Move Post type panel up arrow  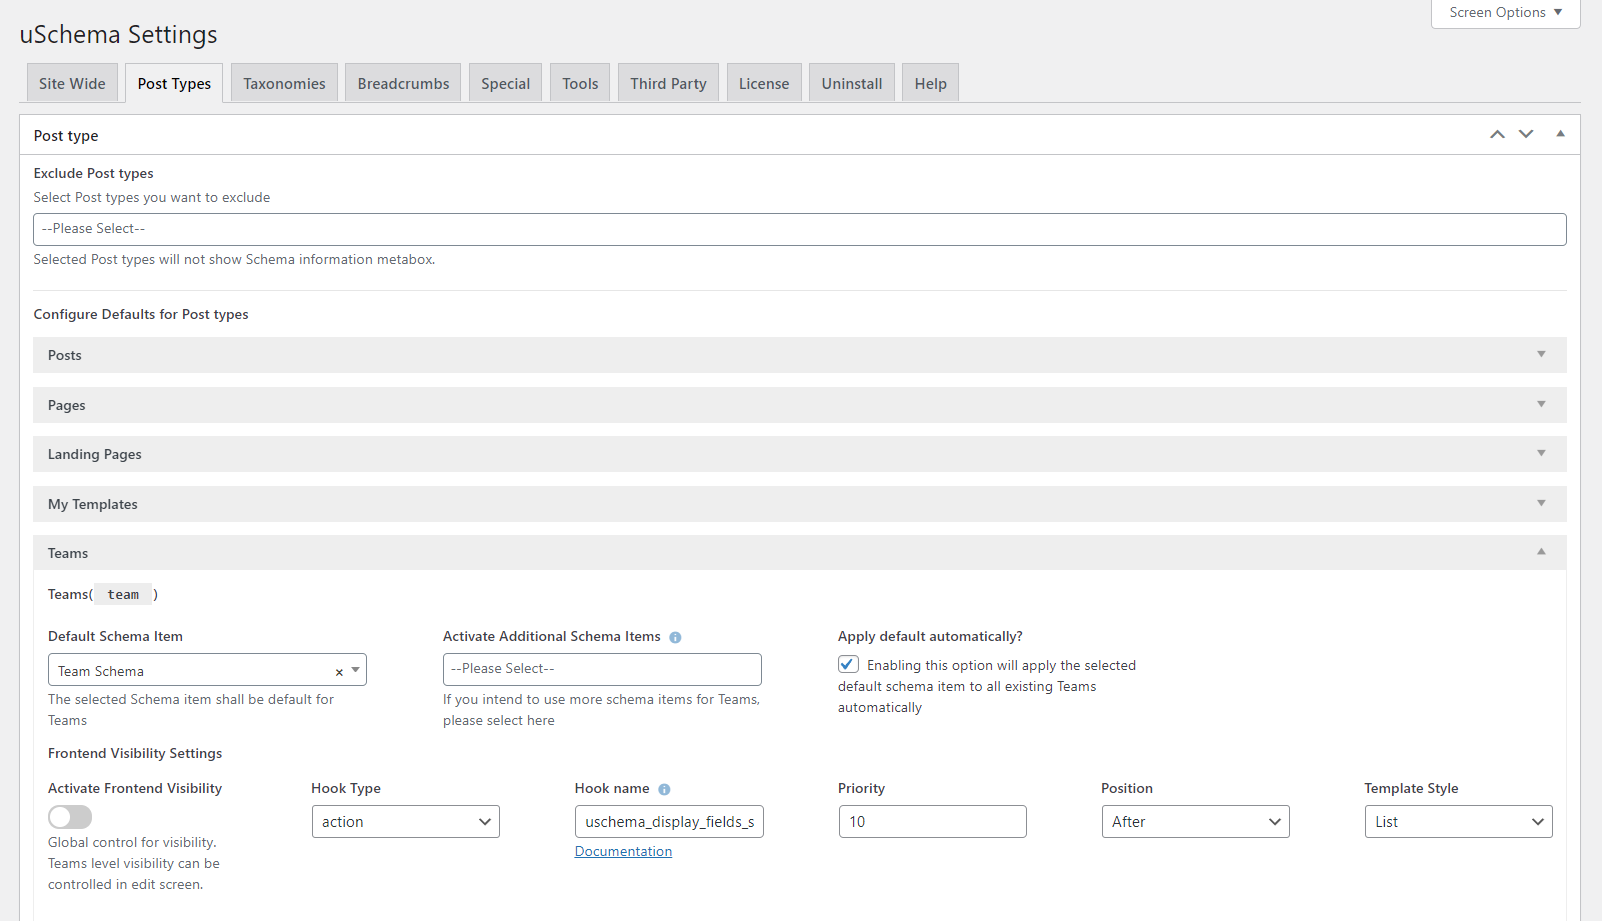coord(1497,134)
